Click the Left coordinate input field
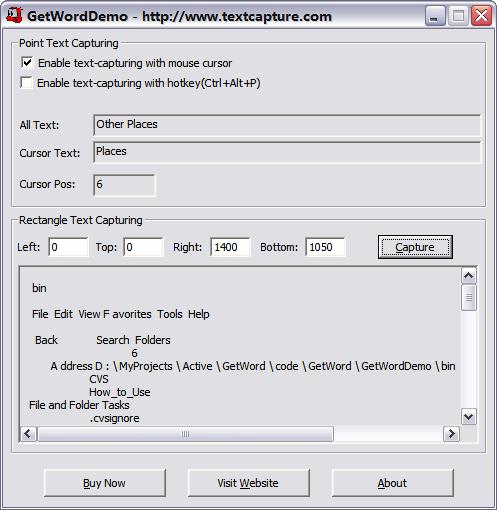 click(68, 247)
